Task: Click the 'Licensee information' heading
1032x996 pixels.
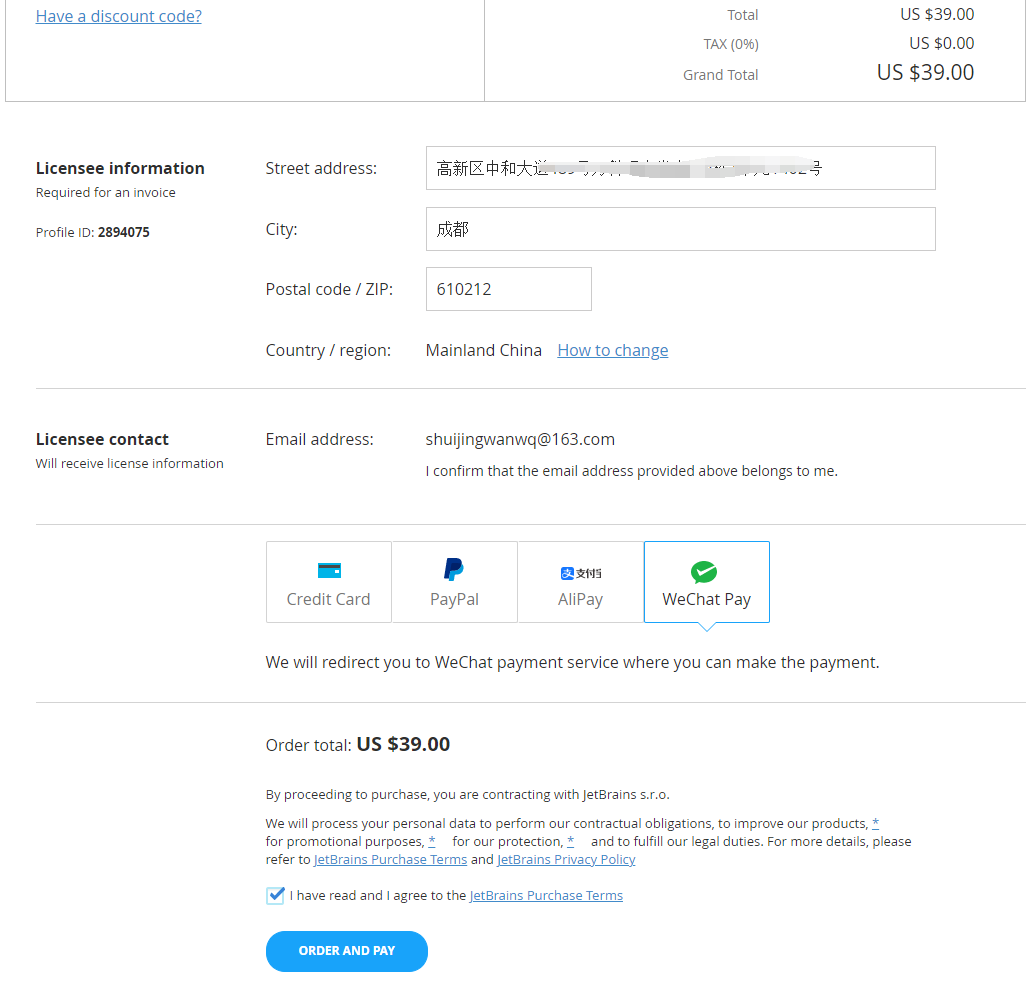Action: (x=120, y=169)
